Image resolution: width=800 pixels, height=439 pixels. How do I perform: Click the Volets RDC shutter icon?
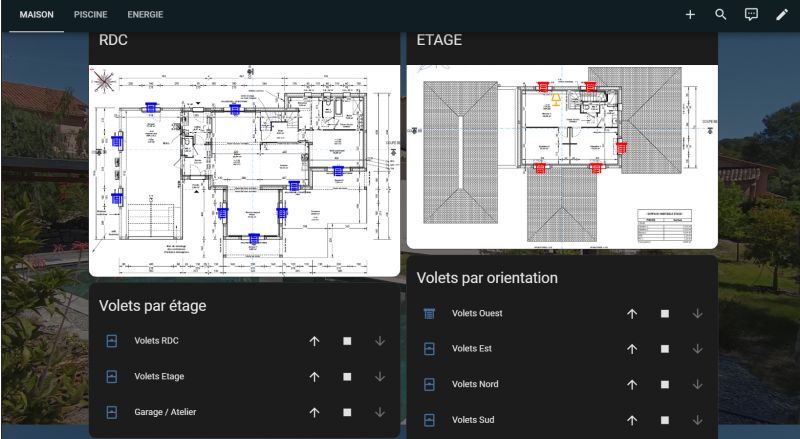click(x=112, y=341)
